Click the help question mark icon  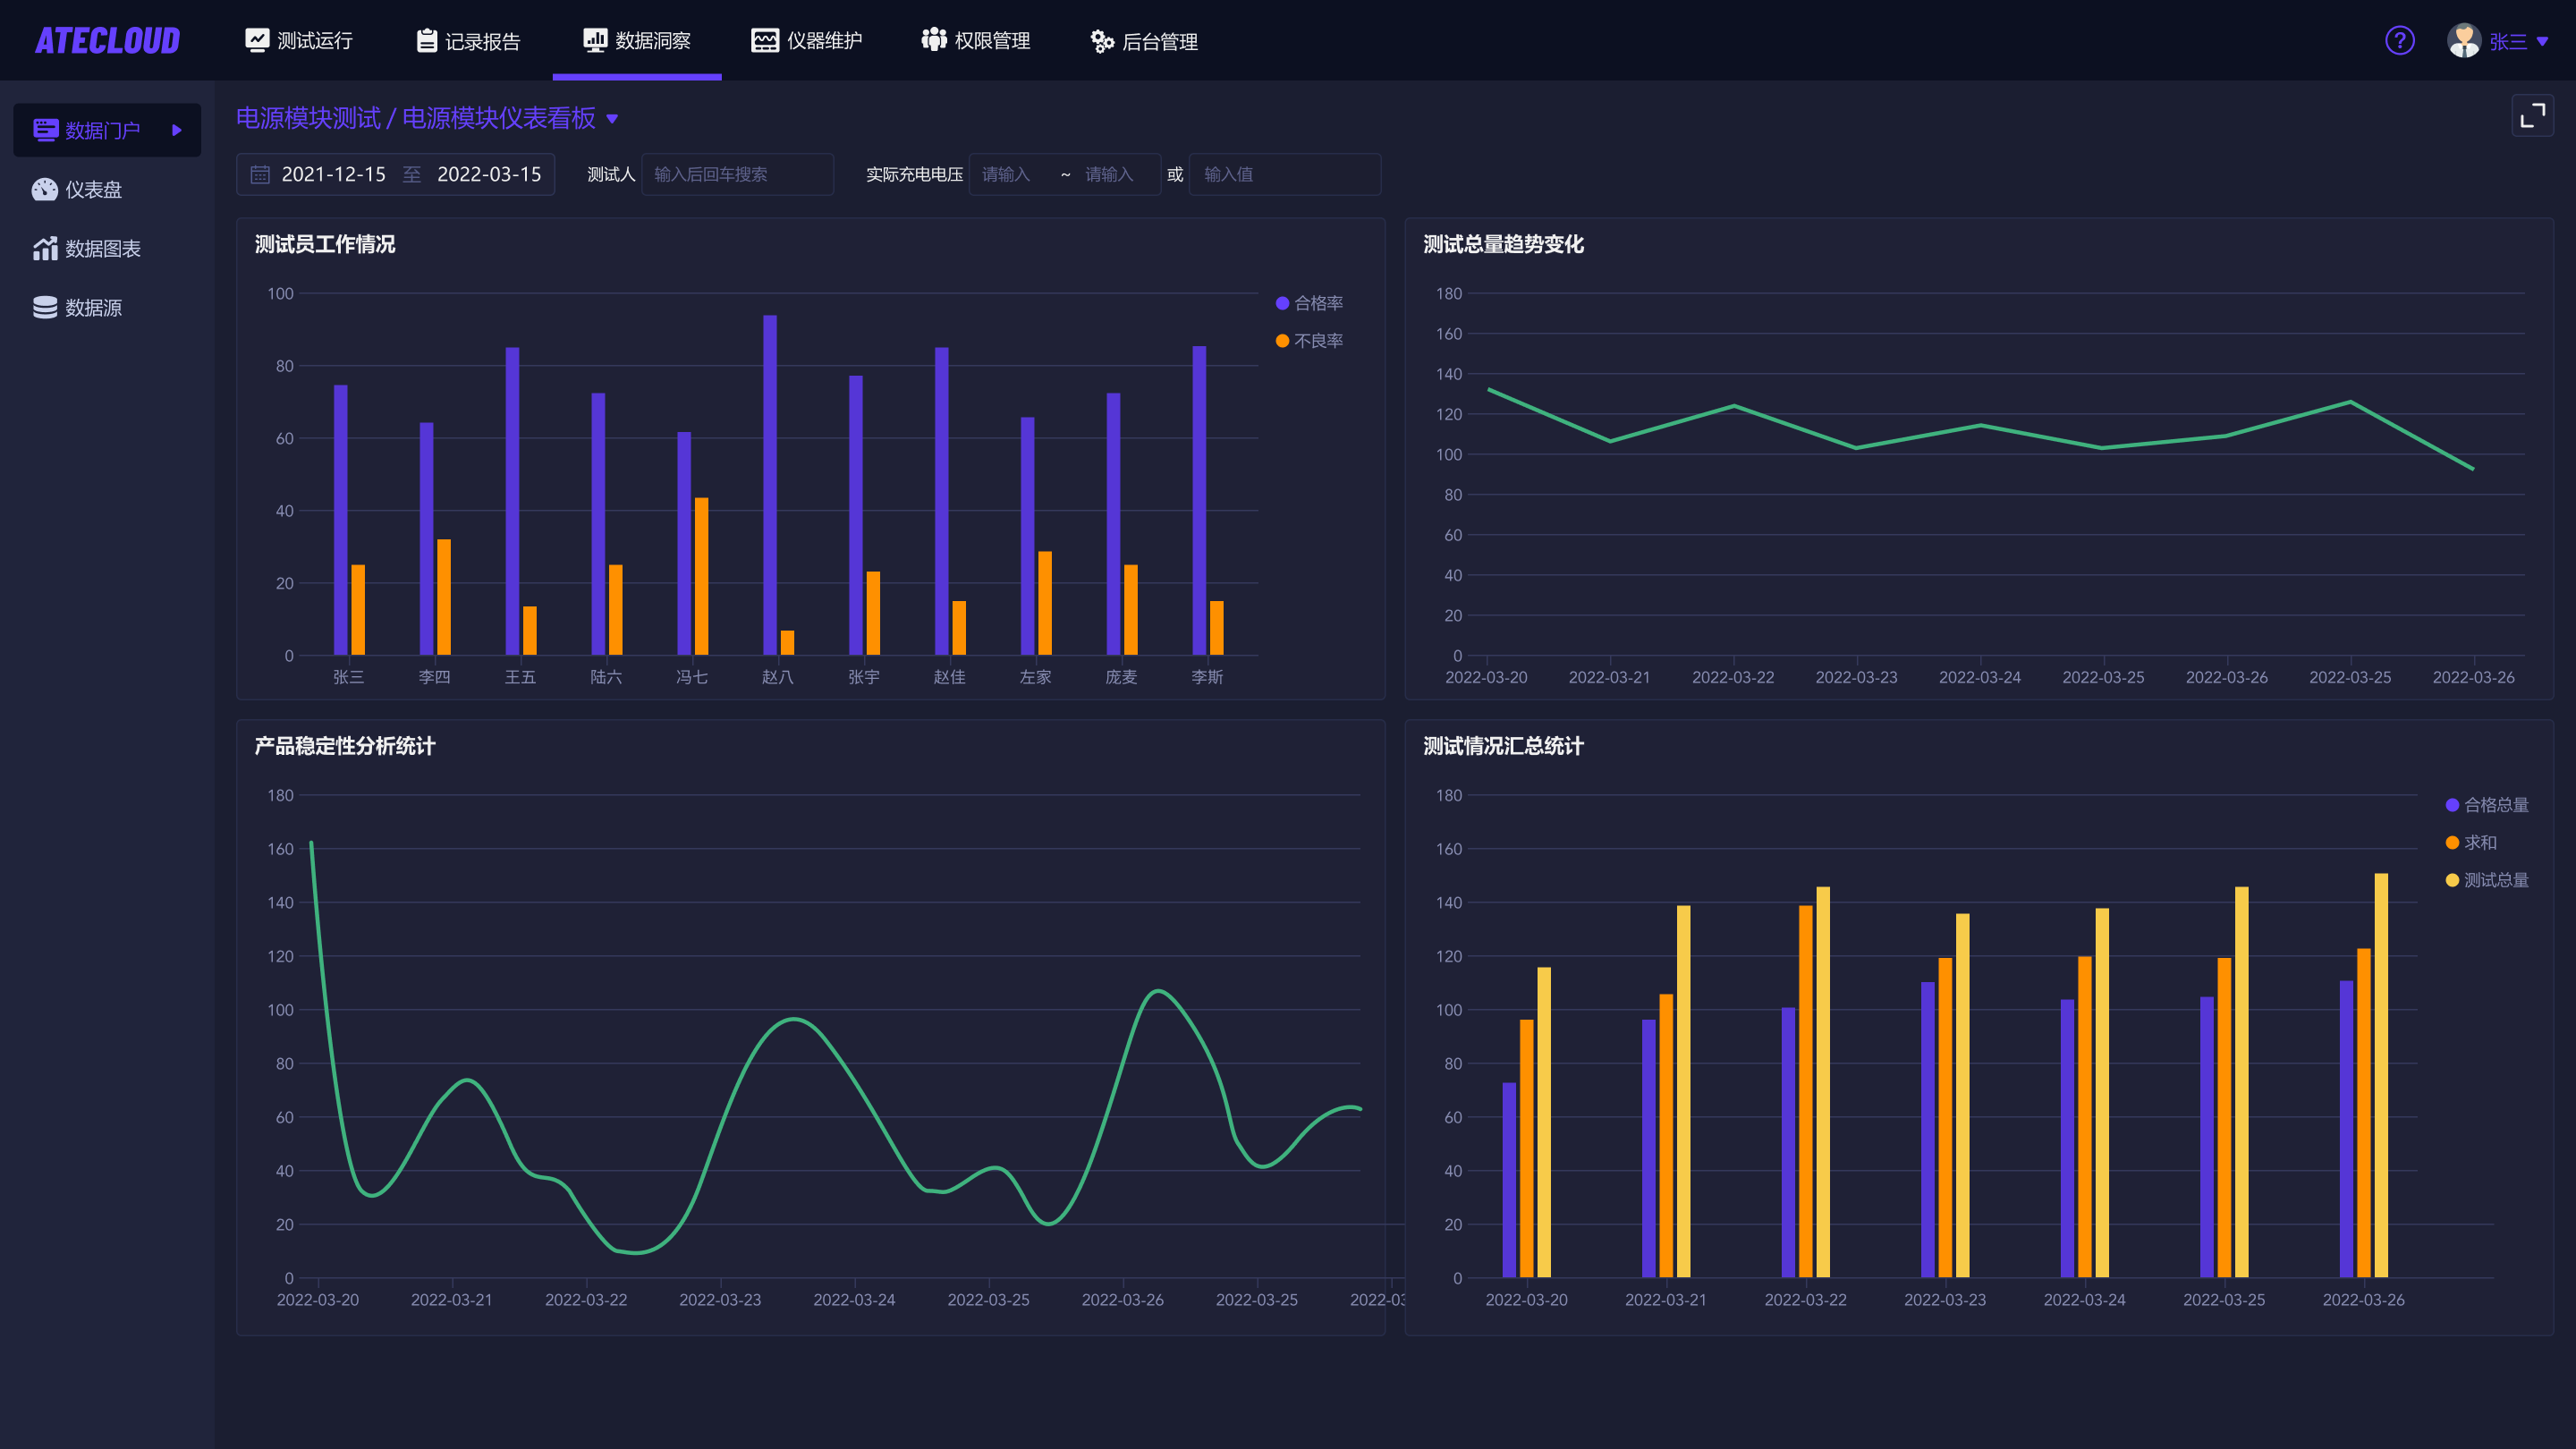coord(2399,41)
